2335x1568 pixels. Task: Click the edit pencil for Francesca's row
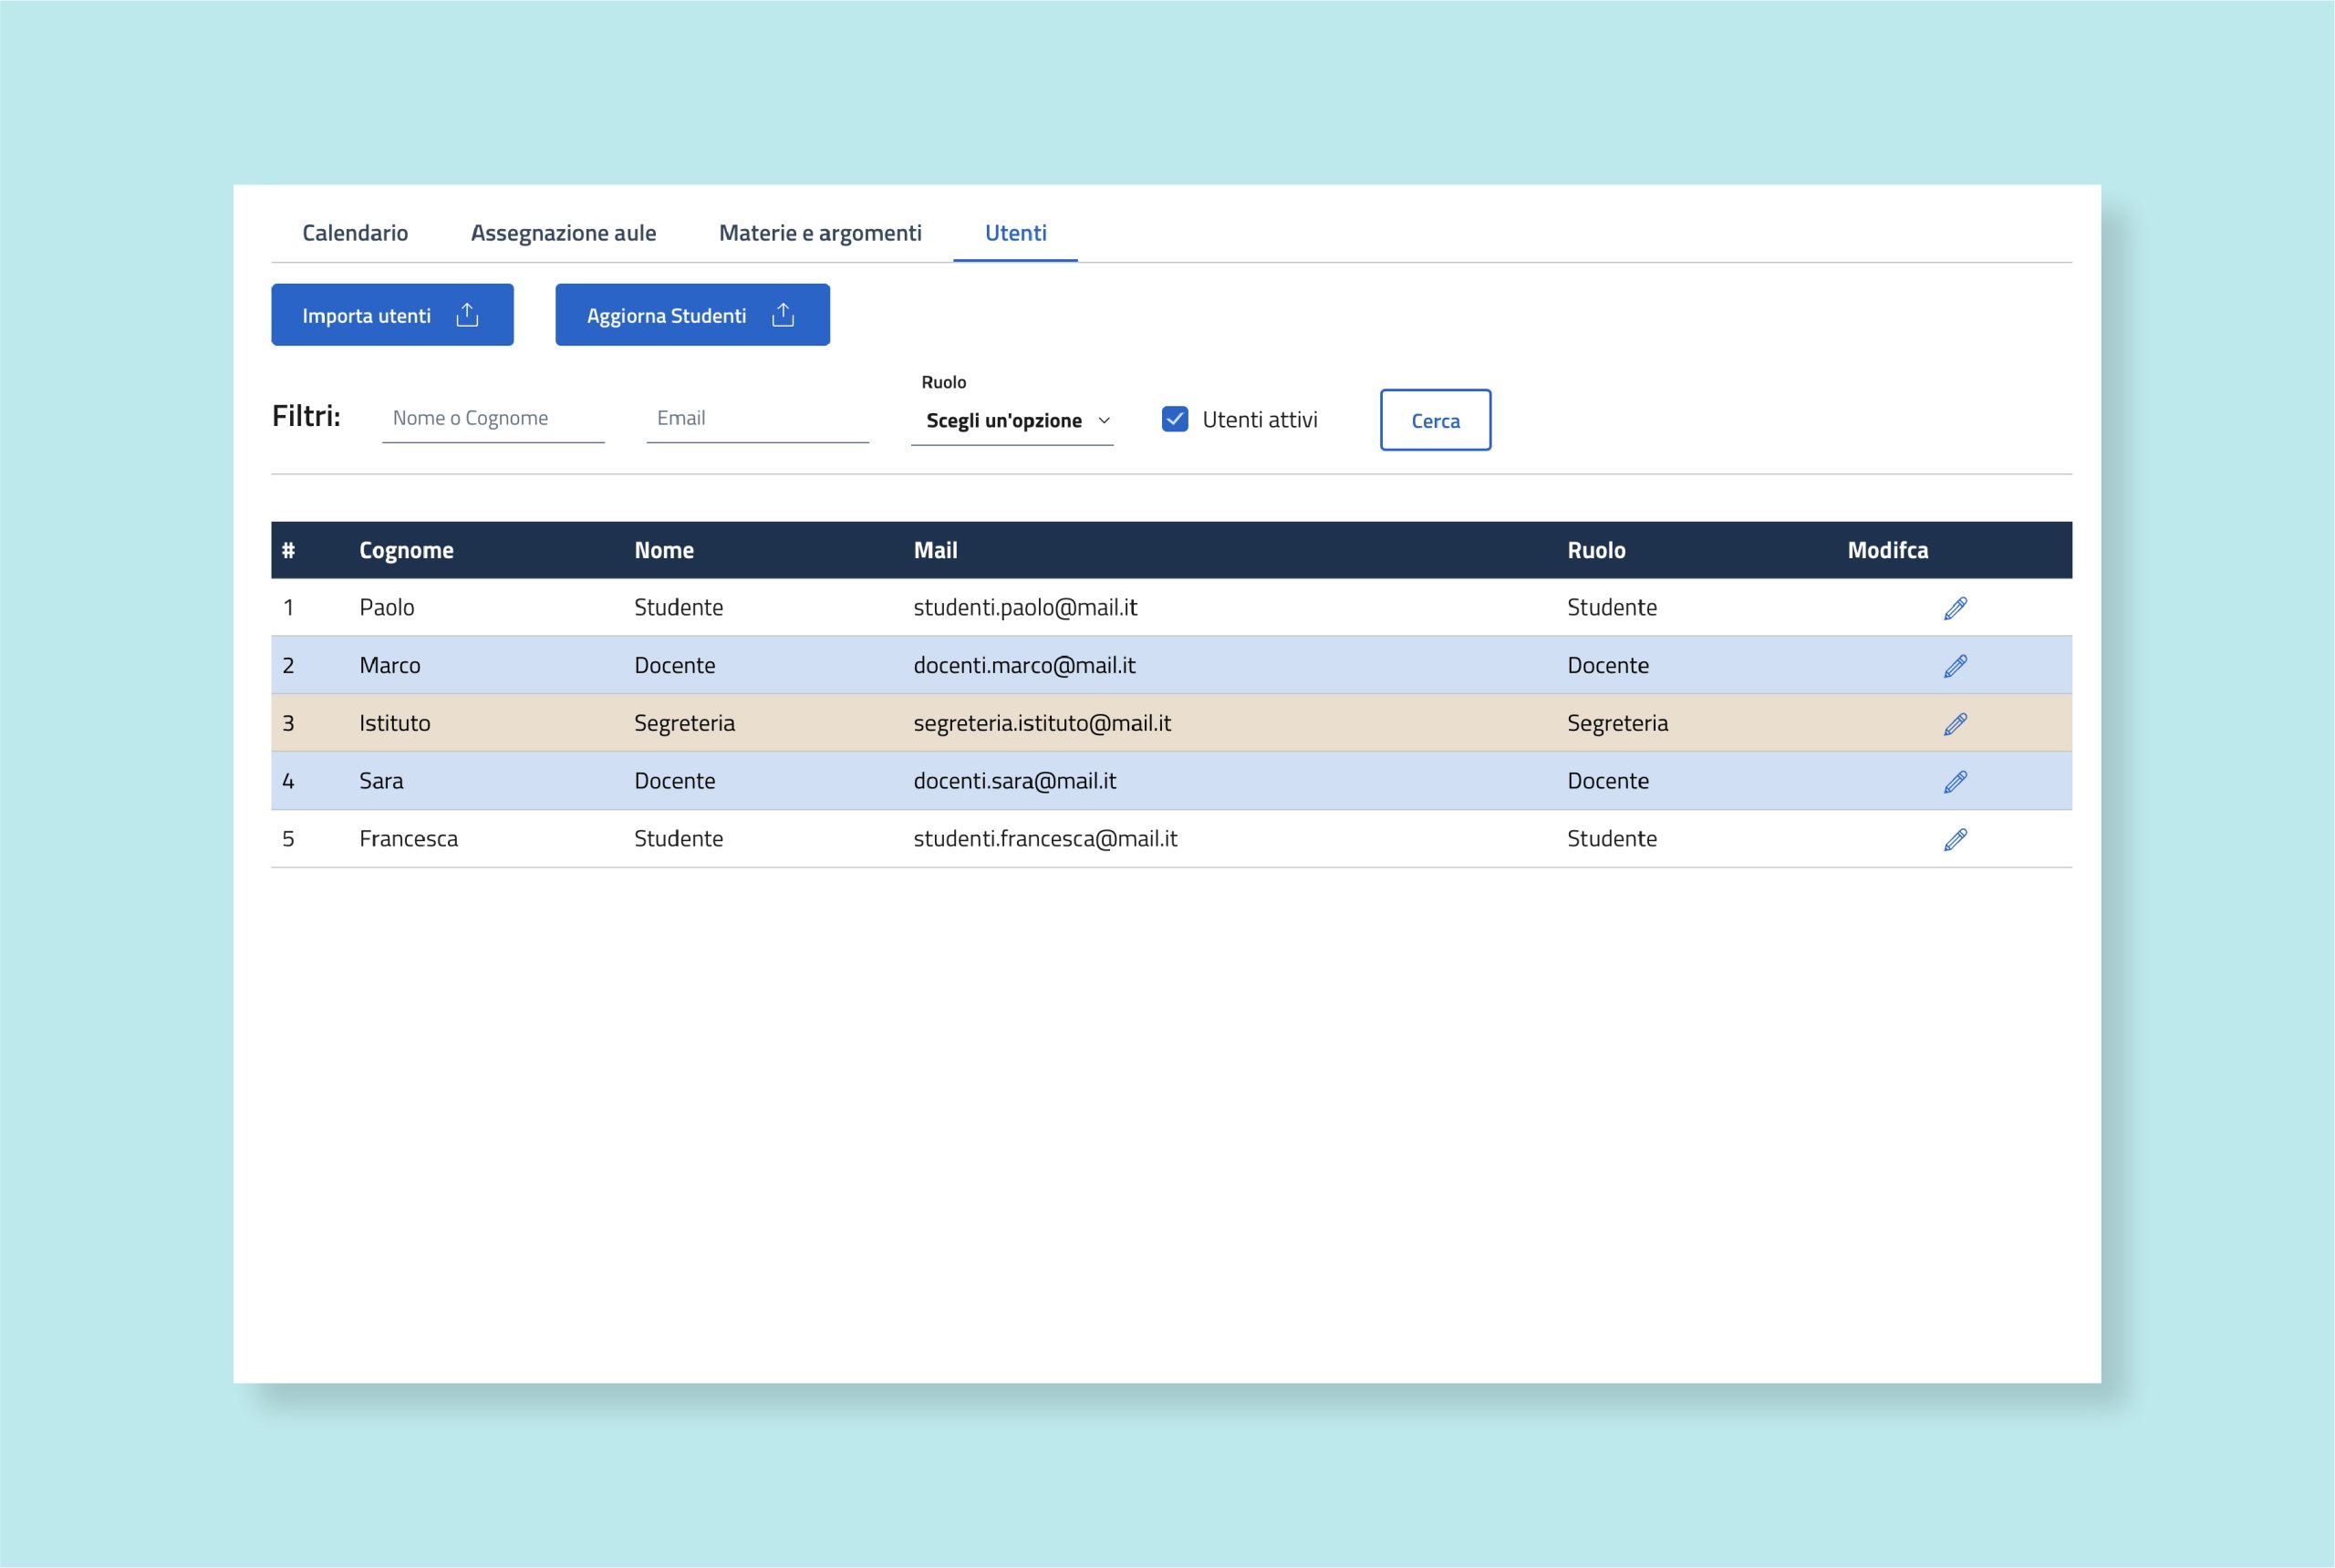pos(1955,840)
